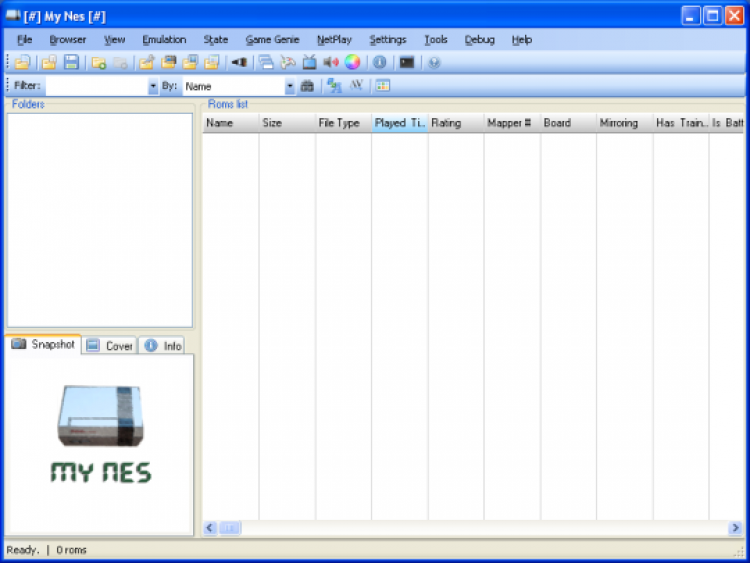Open the State menu

[216, 40]
